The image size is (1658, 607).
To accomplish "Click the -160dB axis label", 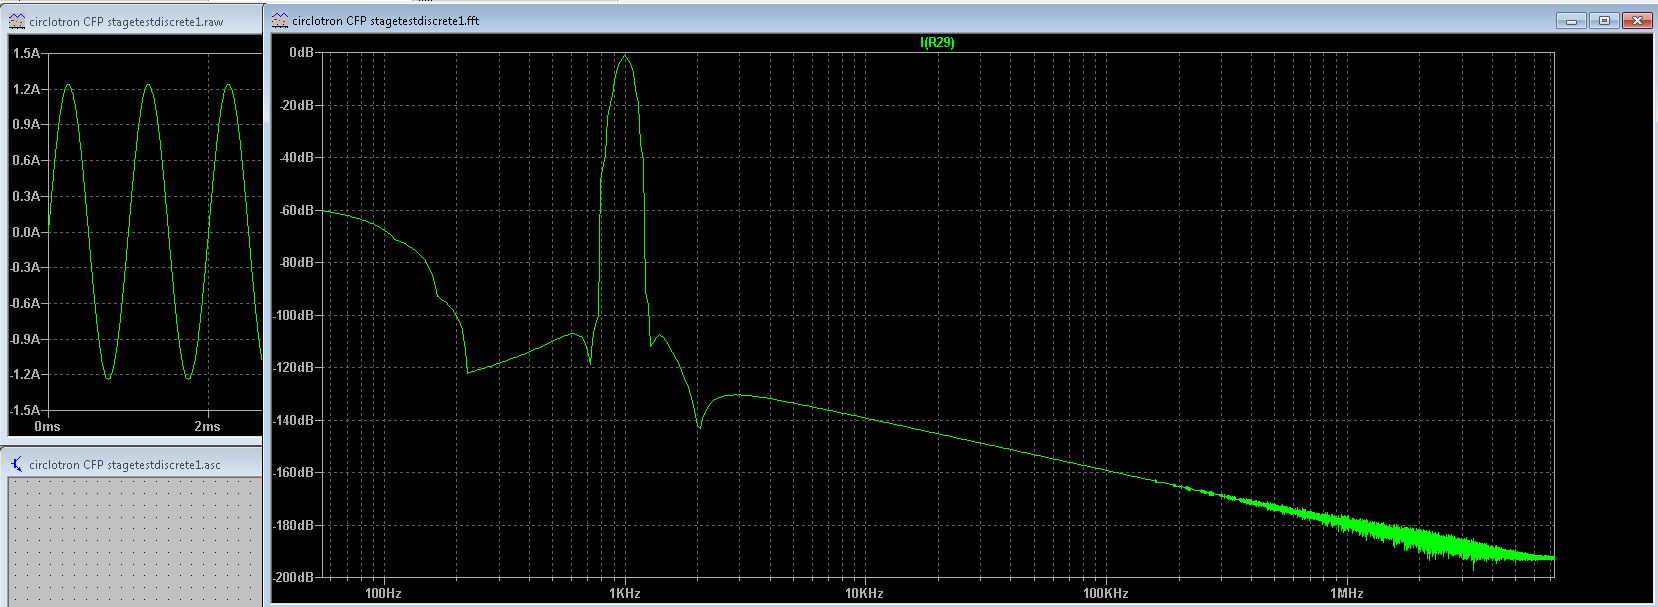I will [x=294, y=472].
